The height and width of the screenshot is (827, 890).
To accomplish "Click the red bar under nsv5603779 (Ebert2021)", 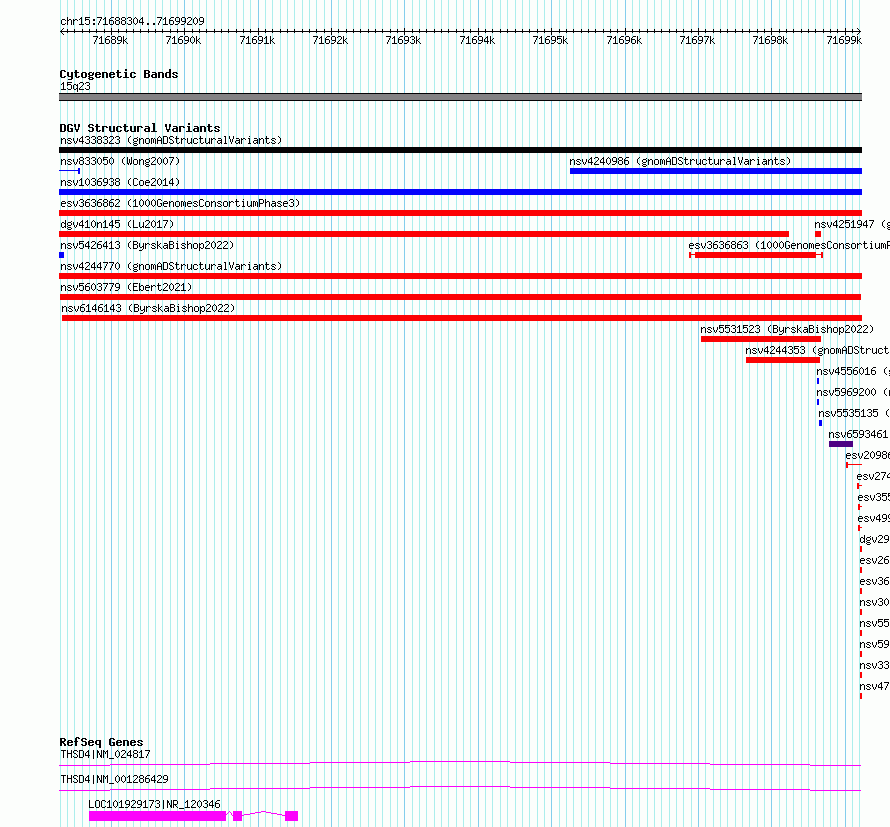I will pyautogui.click(x=460, y=297).
